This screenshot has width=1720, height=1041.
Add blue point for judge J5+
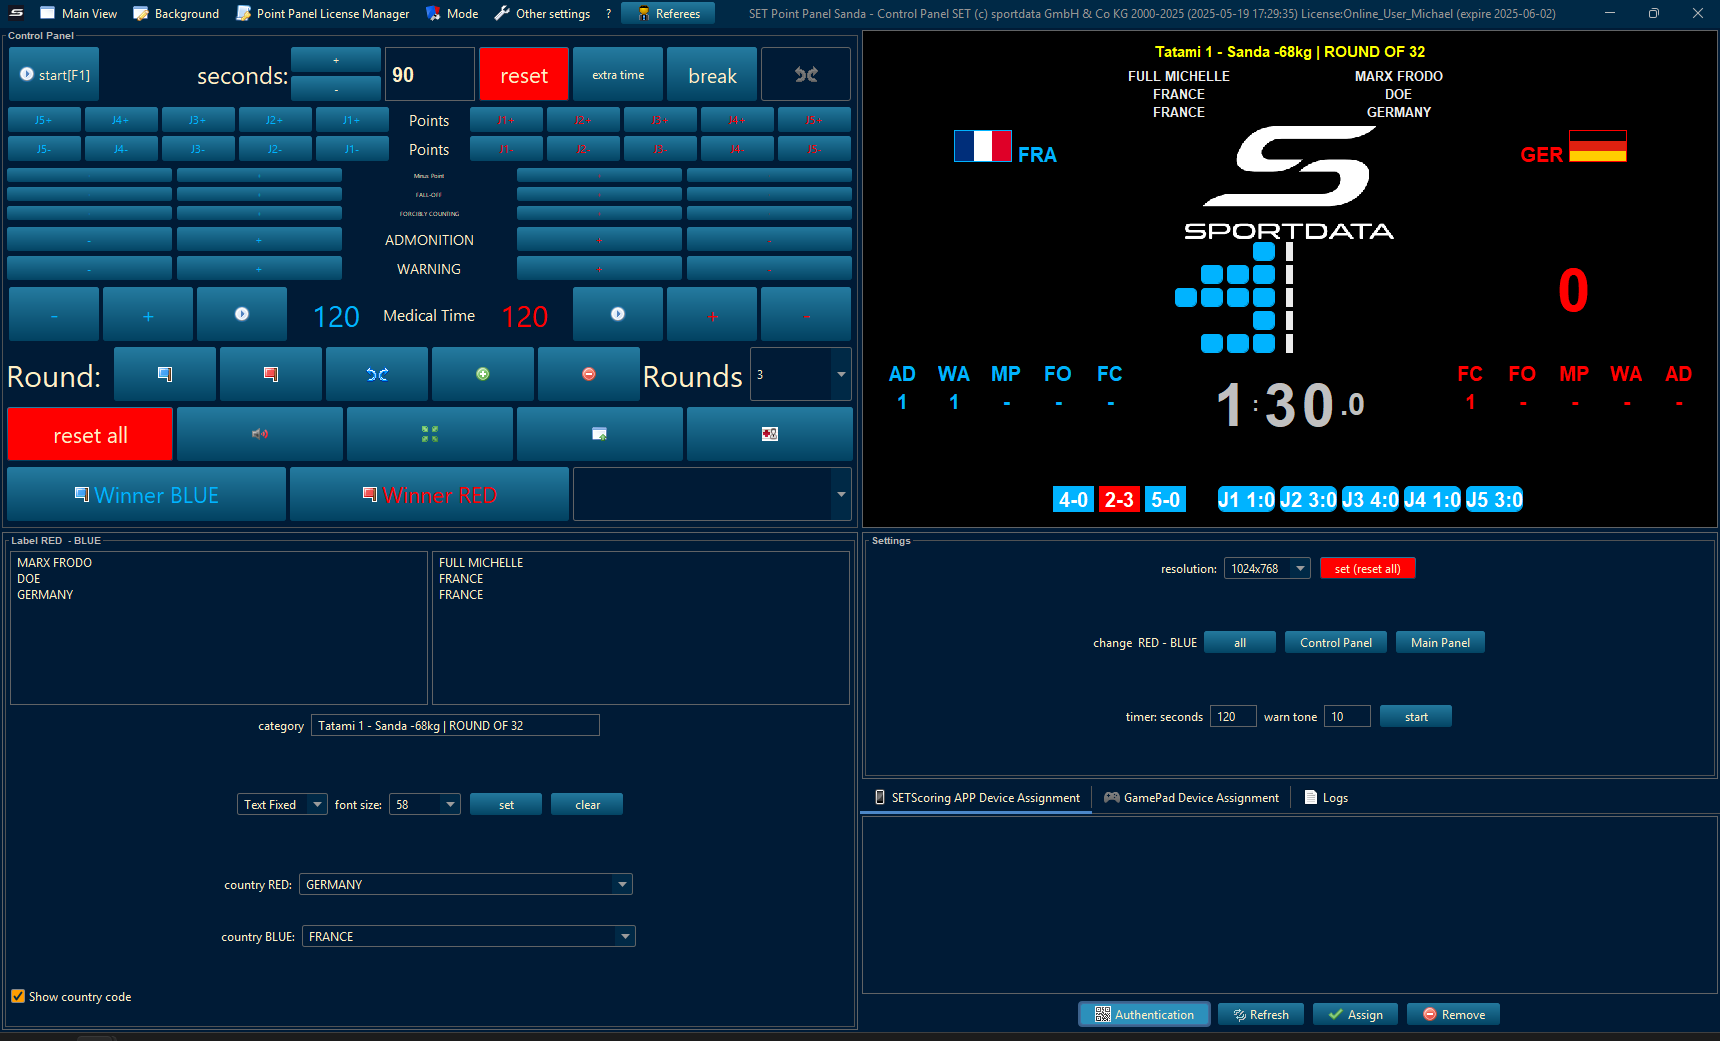click(x=44, y=120)
